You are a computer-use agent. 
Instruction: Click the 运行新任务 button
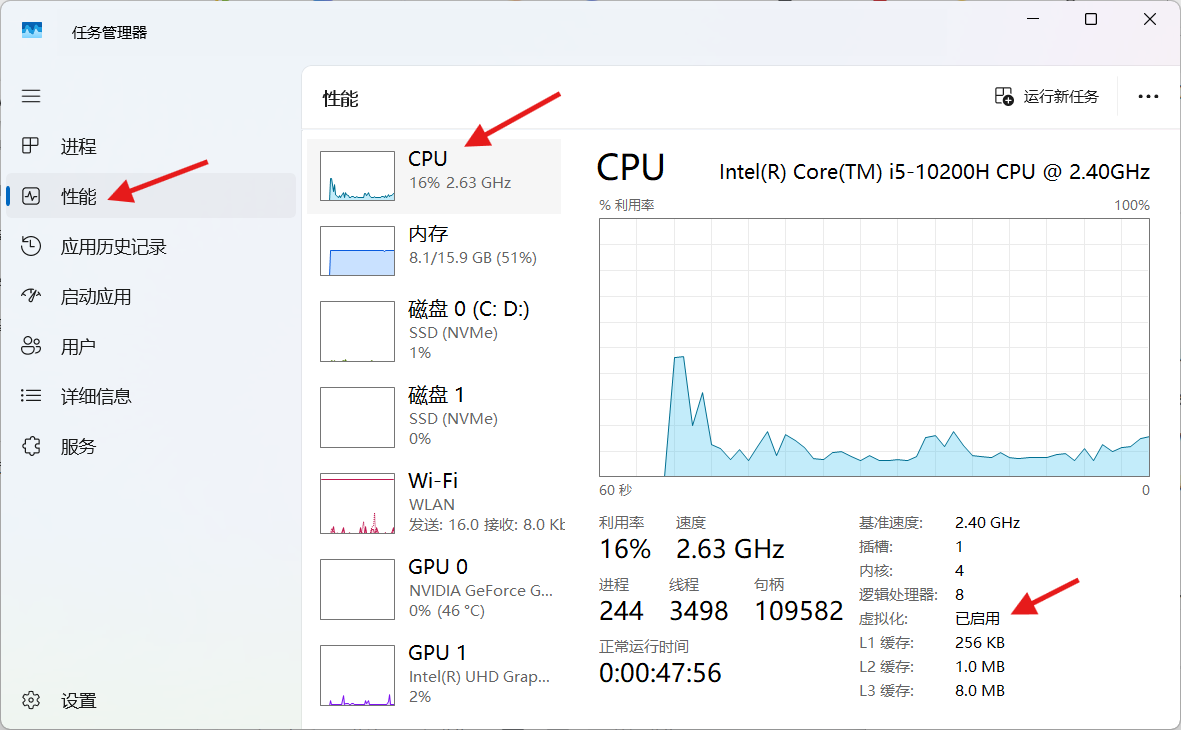click(x=1047, y=97)
